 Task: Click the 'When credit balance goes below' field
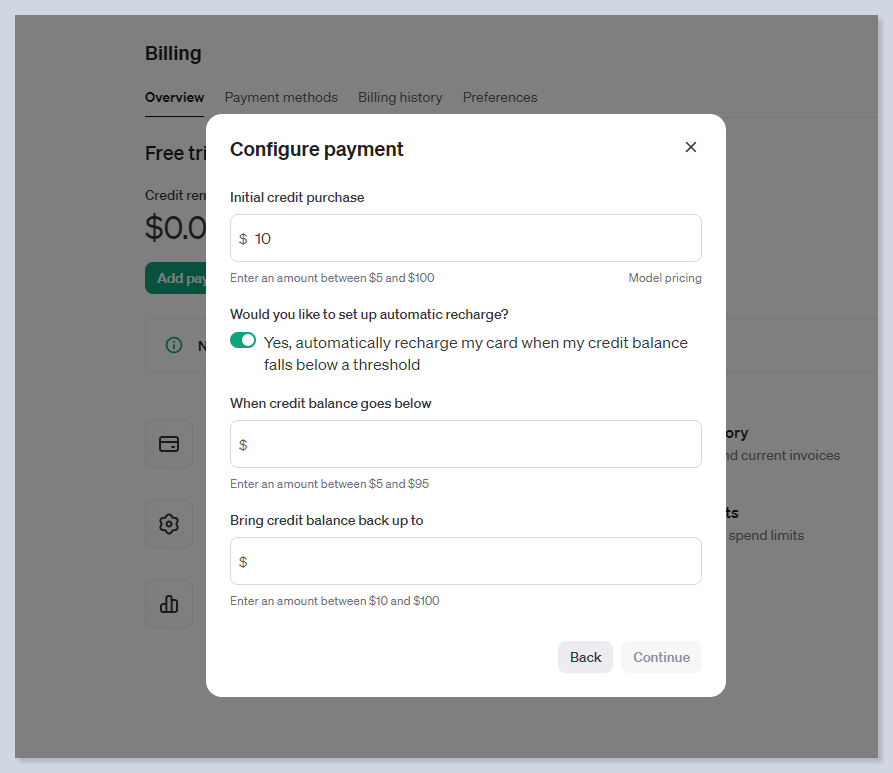click(475, 444)
